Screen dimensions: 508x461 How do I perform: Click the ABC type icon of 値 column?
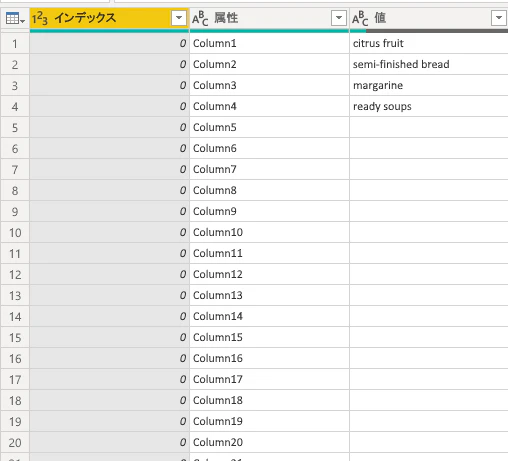click(360, 18)
